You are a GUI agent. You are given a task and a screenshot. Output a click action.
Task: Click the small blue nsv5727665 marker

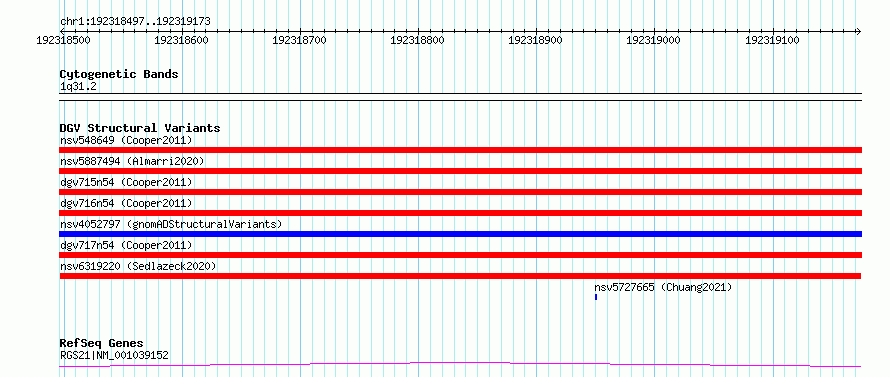coord(596,297)
